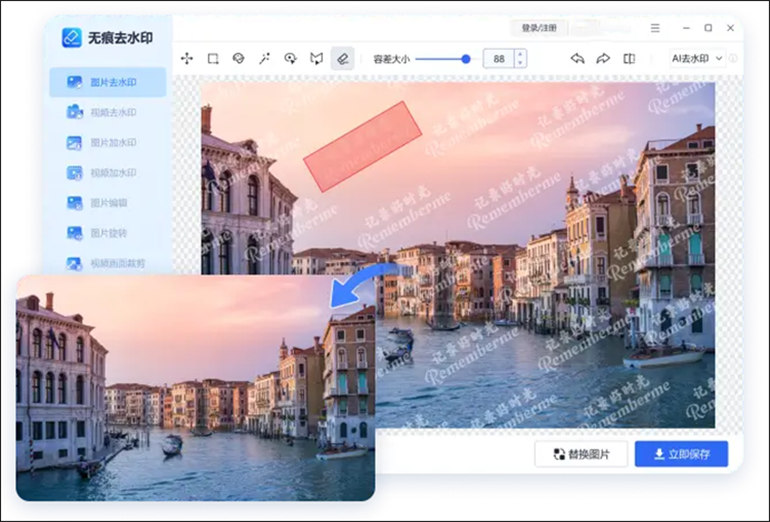Image resolution: width=770 pixels, height=522 pixels.
Task: Select the magic wand tool
Action: click(x=265, y=59)
